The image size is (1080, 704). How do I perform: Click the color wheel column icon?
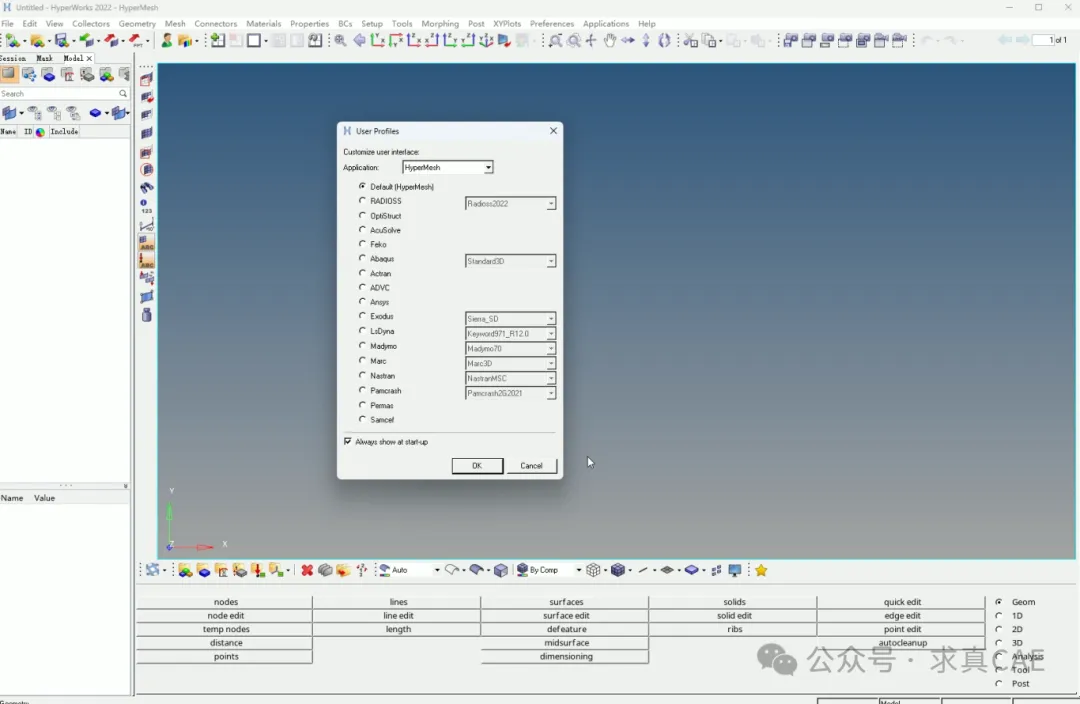pyautogui.click(x=41, y=132)
